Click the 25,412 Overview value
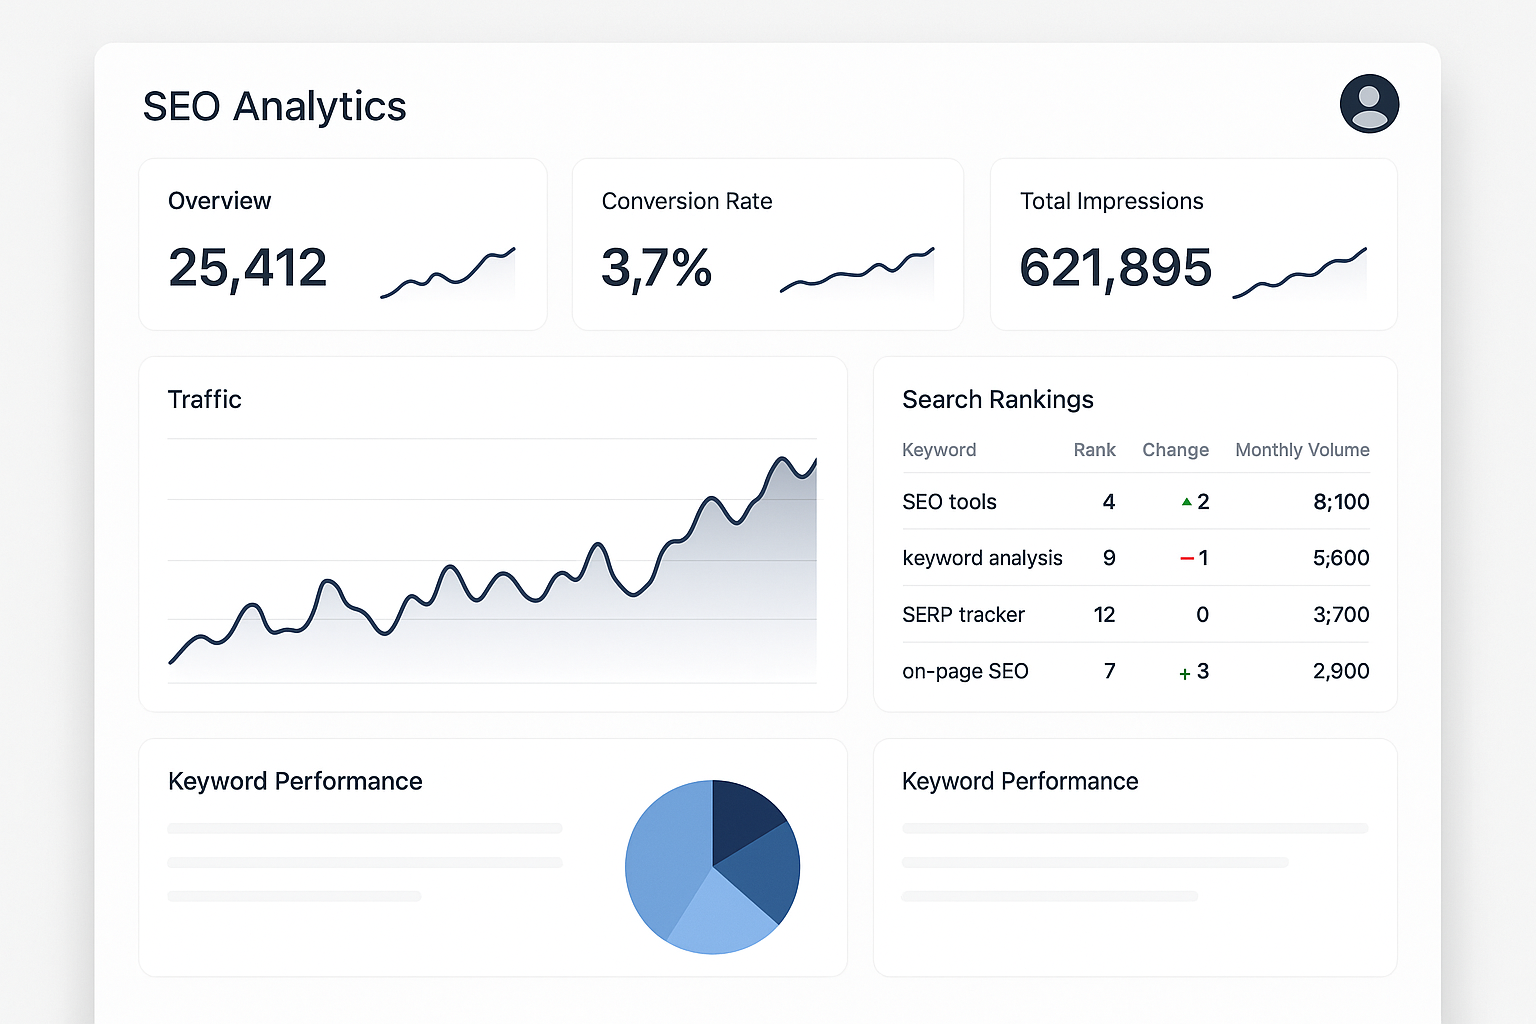Image resolution: width=1536 pixels, height=1024 pixels. coord(247,268)
